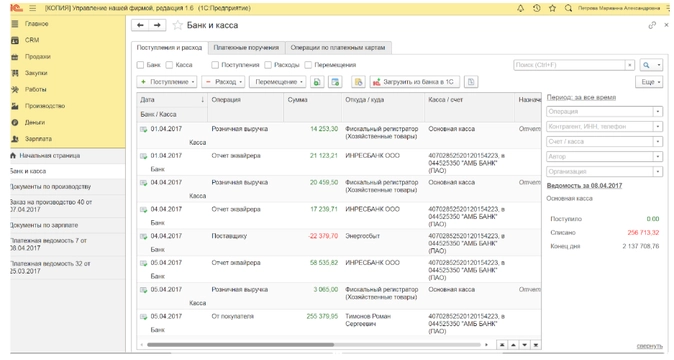Open the Еще dropdown menu

pyautogui.click(x=649, y=82)
